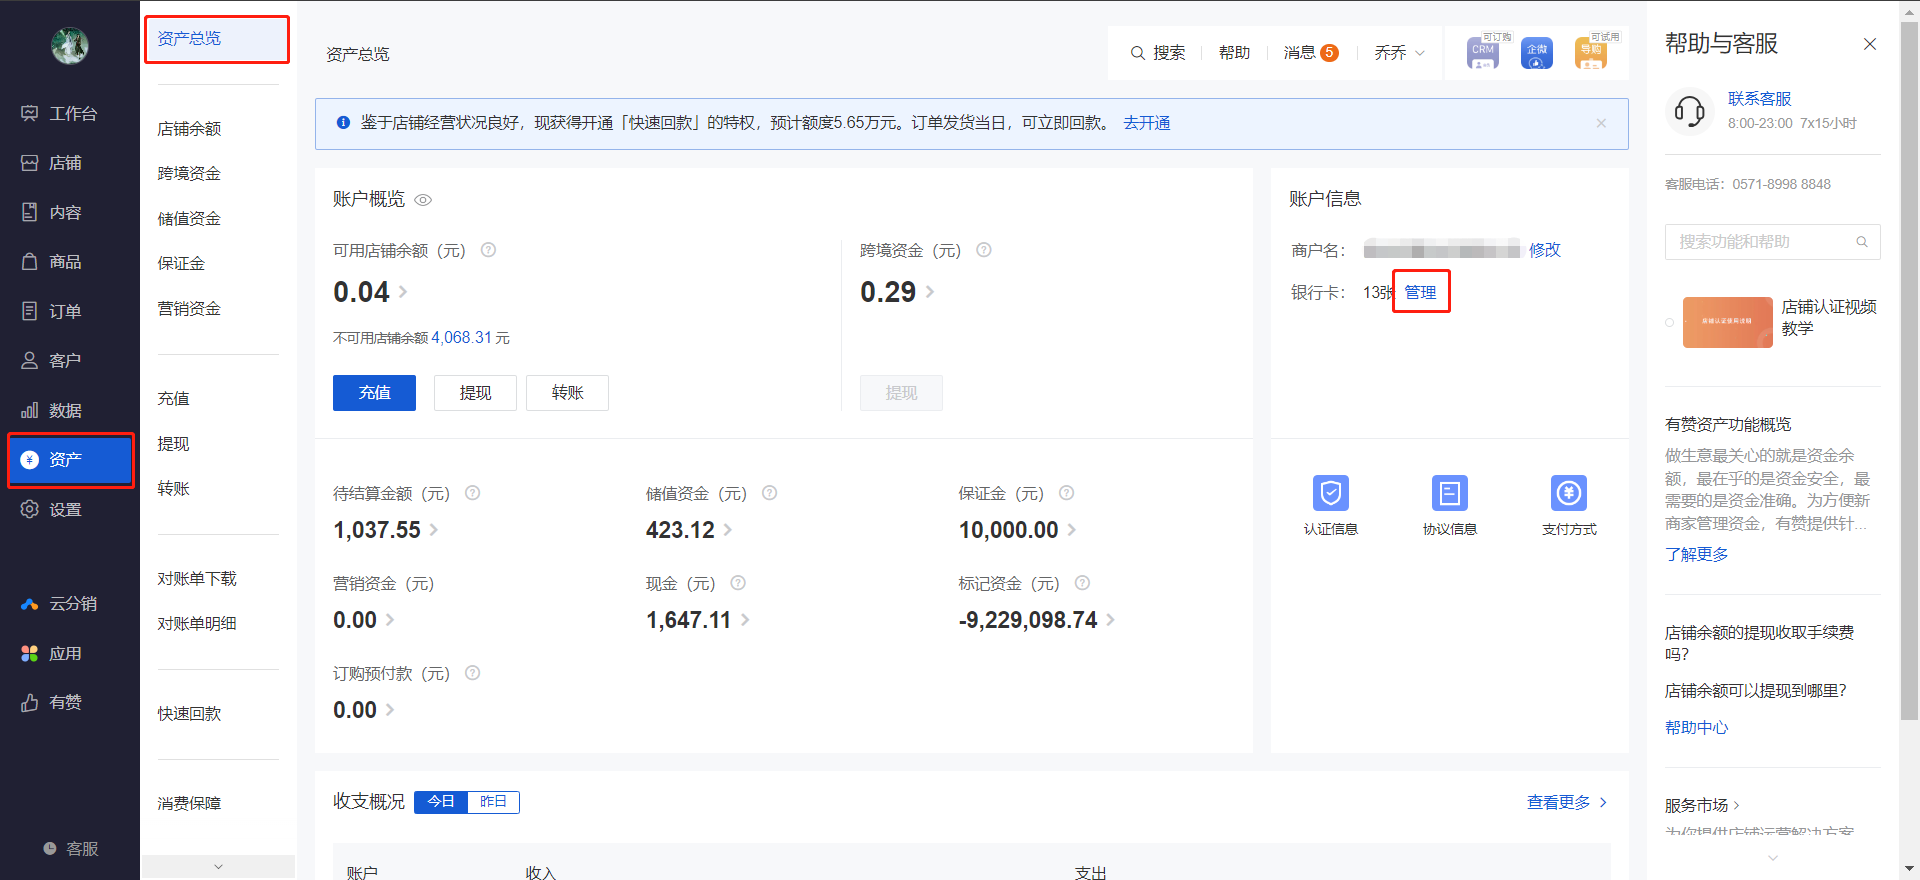This screenshot has height=880, width=1920.
Task: Open 协议信息 document icon
Action: (x=1449, y=493)
